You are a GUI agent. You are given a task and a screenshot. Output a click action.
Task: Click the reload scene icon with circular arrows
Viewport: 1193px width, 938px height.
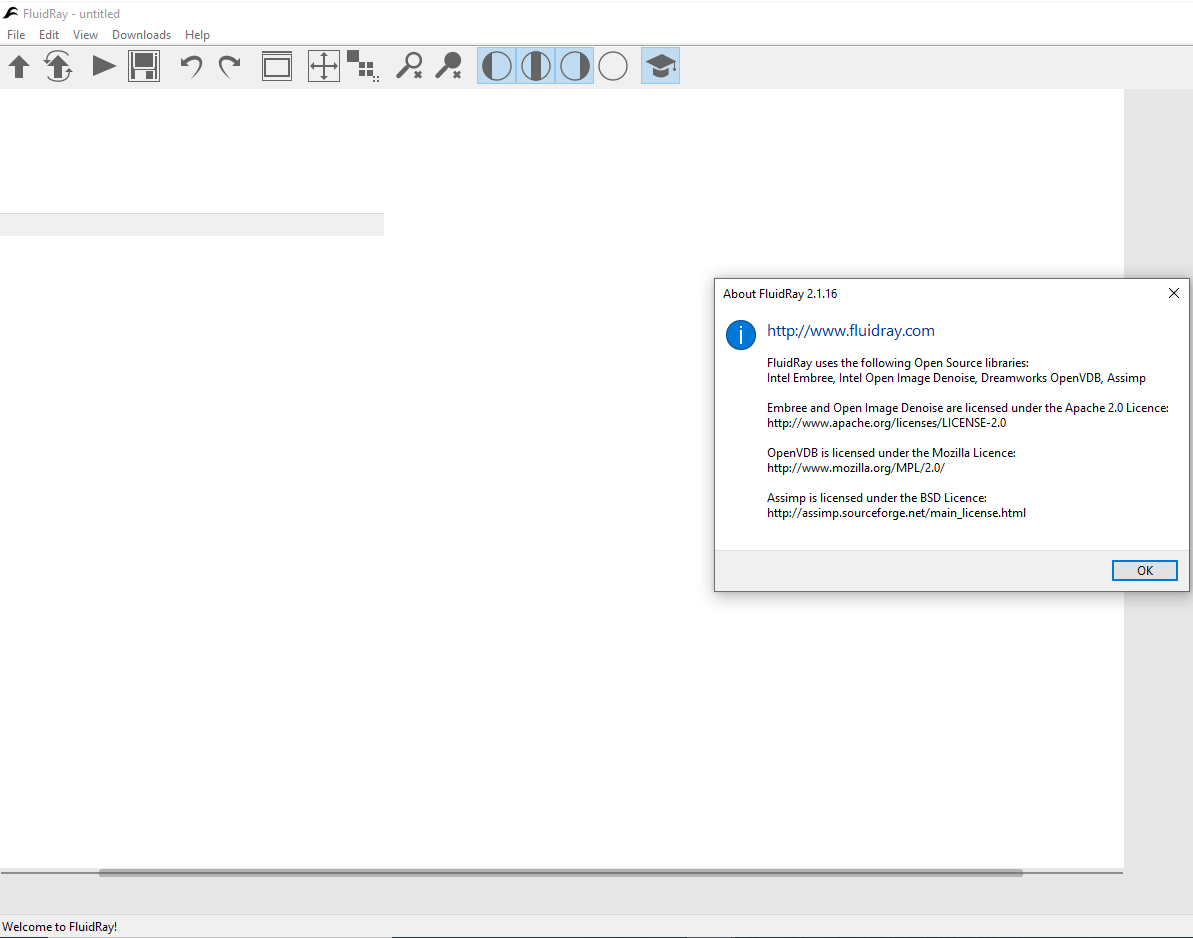[59, 67]
